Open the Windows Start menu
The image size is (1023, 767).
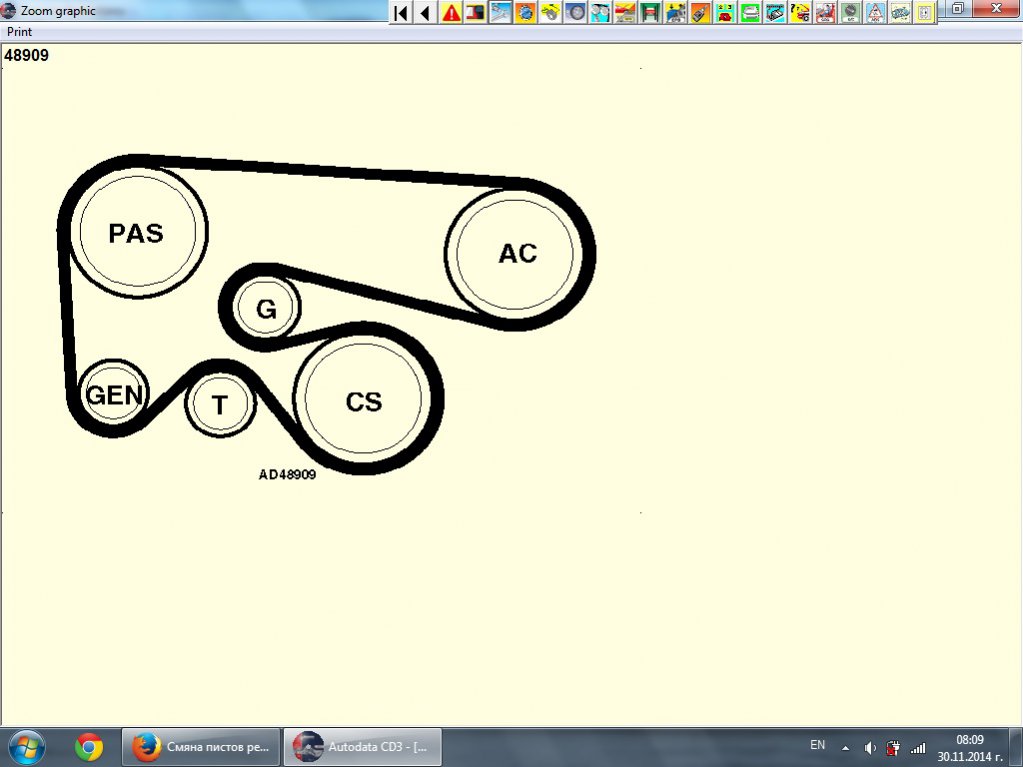[x=26, y=746]
